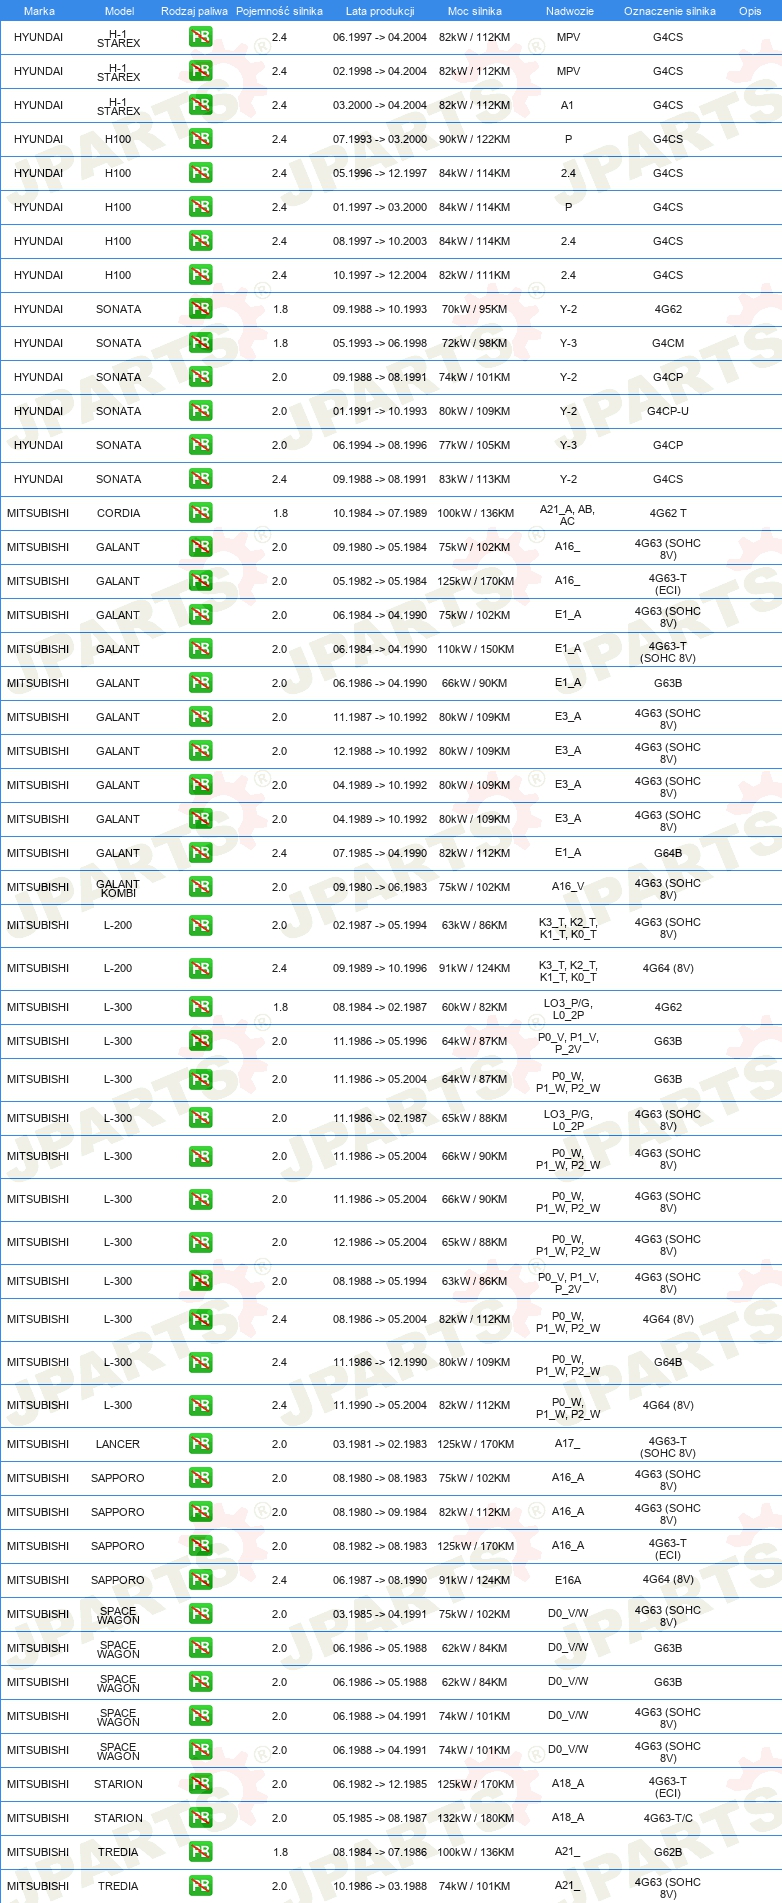Click fuel icon in H100 90kW / 122KM row

[200, 139]
